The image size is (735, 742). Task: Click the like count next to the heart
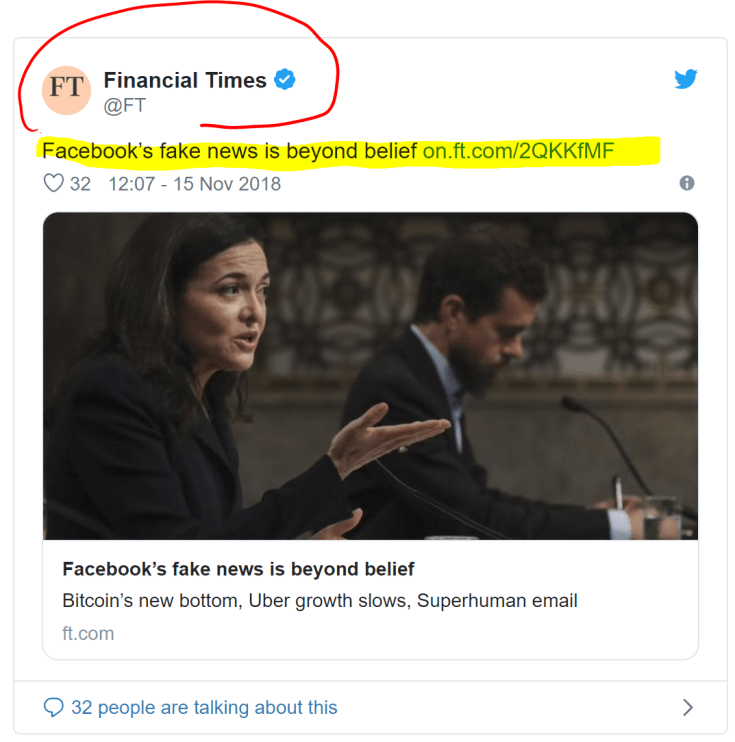(x=80, y=184)
